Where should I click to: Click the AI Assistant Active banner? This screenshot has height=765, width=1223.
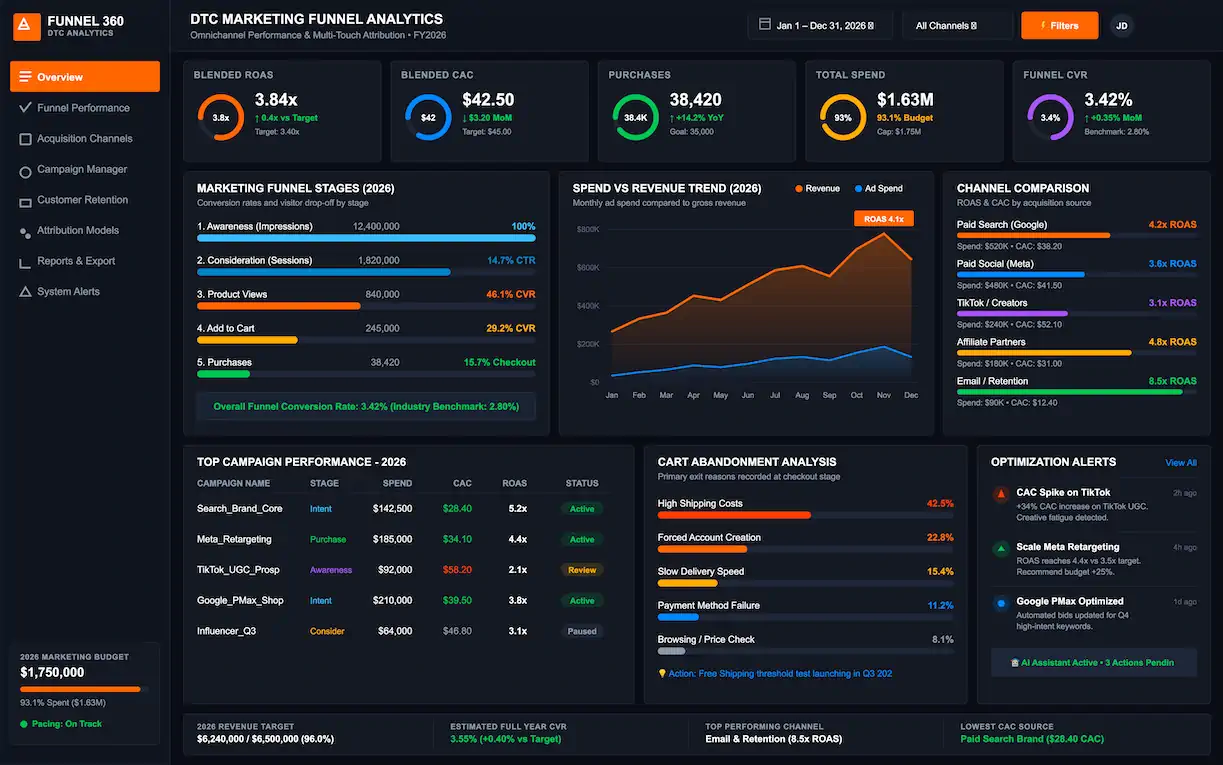pos(1093,663)
